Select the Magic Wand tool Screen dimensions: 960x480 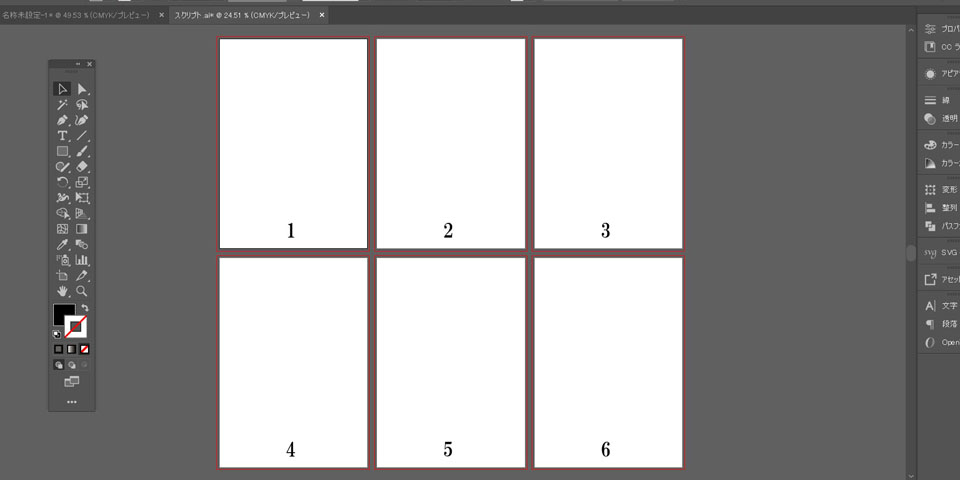[62, 105]
